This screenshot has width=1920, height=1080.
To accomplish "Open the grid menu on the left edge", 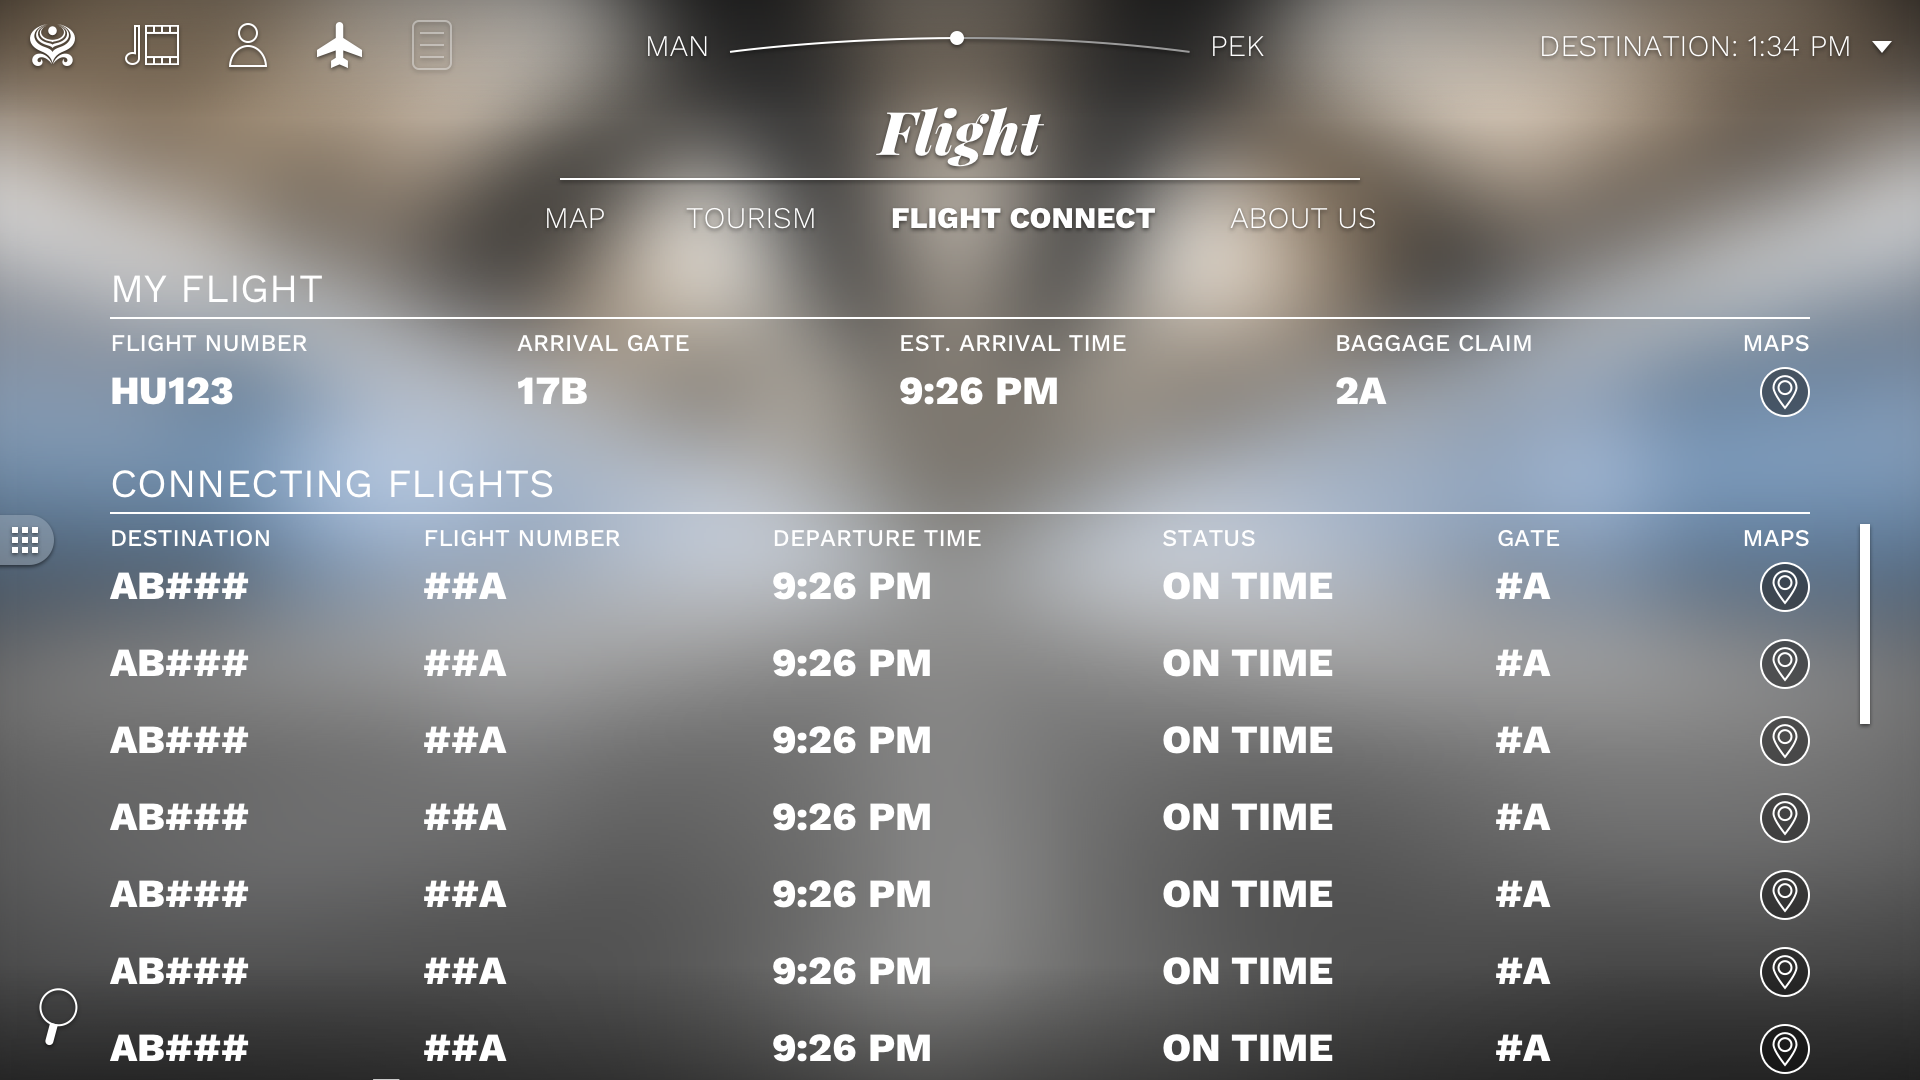I will pyautogui.click(x=24, y=540).
